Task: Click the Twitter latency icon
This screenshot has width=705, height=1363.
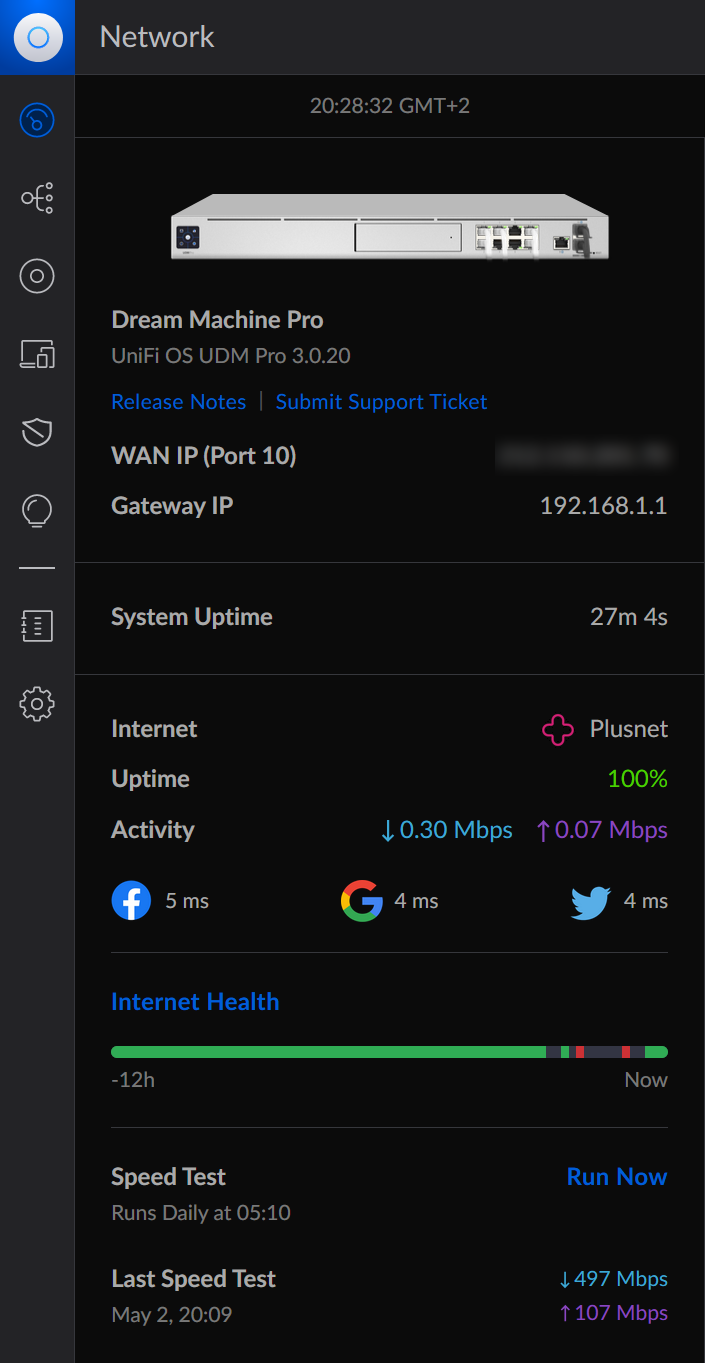Action: (591, 901)
